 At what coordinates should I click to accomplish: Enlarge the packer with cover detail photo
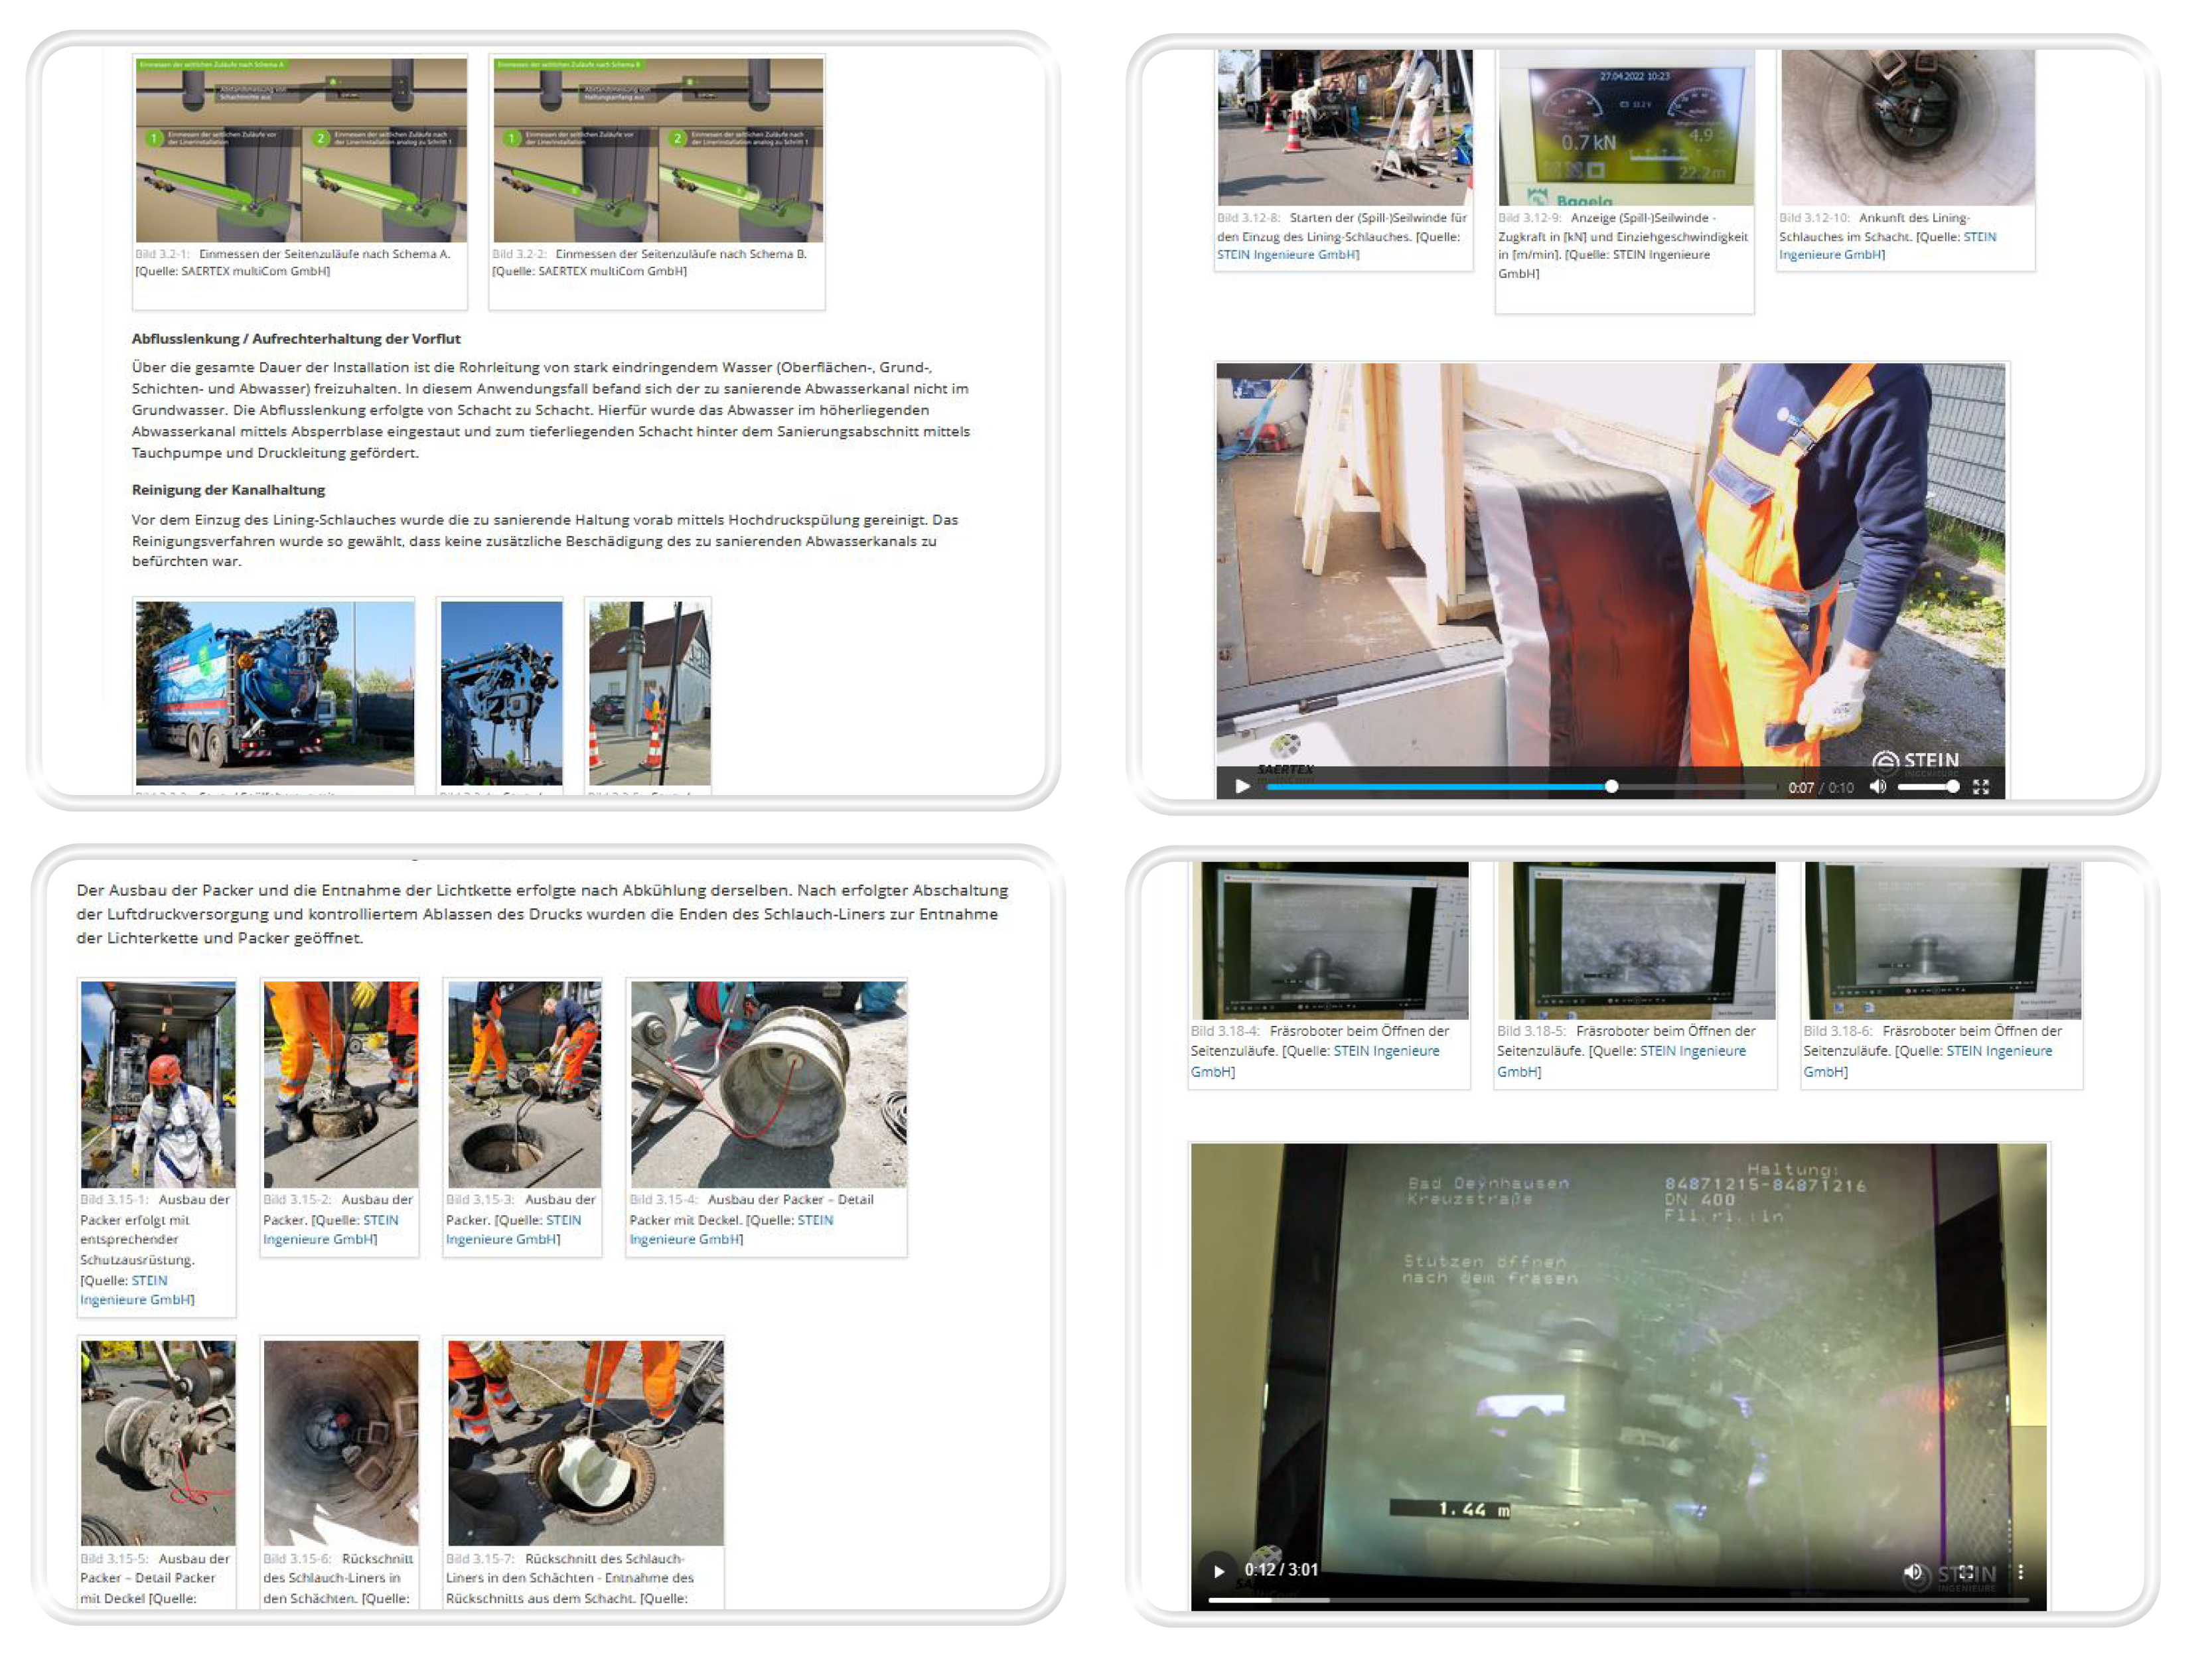pos(768,1084)
